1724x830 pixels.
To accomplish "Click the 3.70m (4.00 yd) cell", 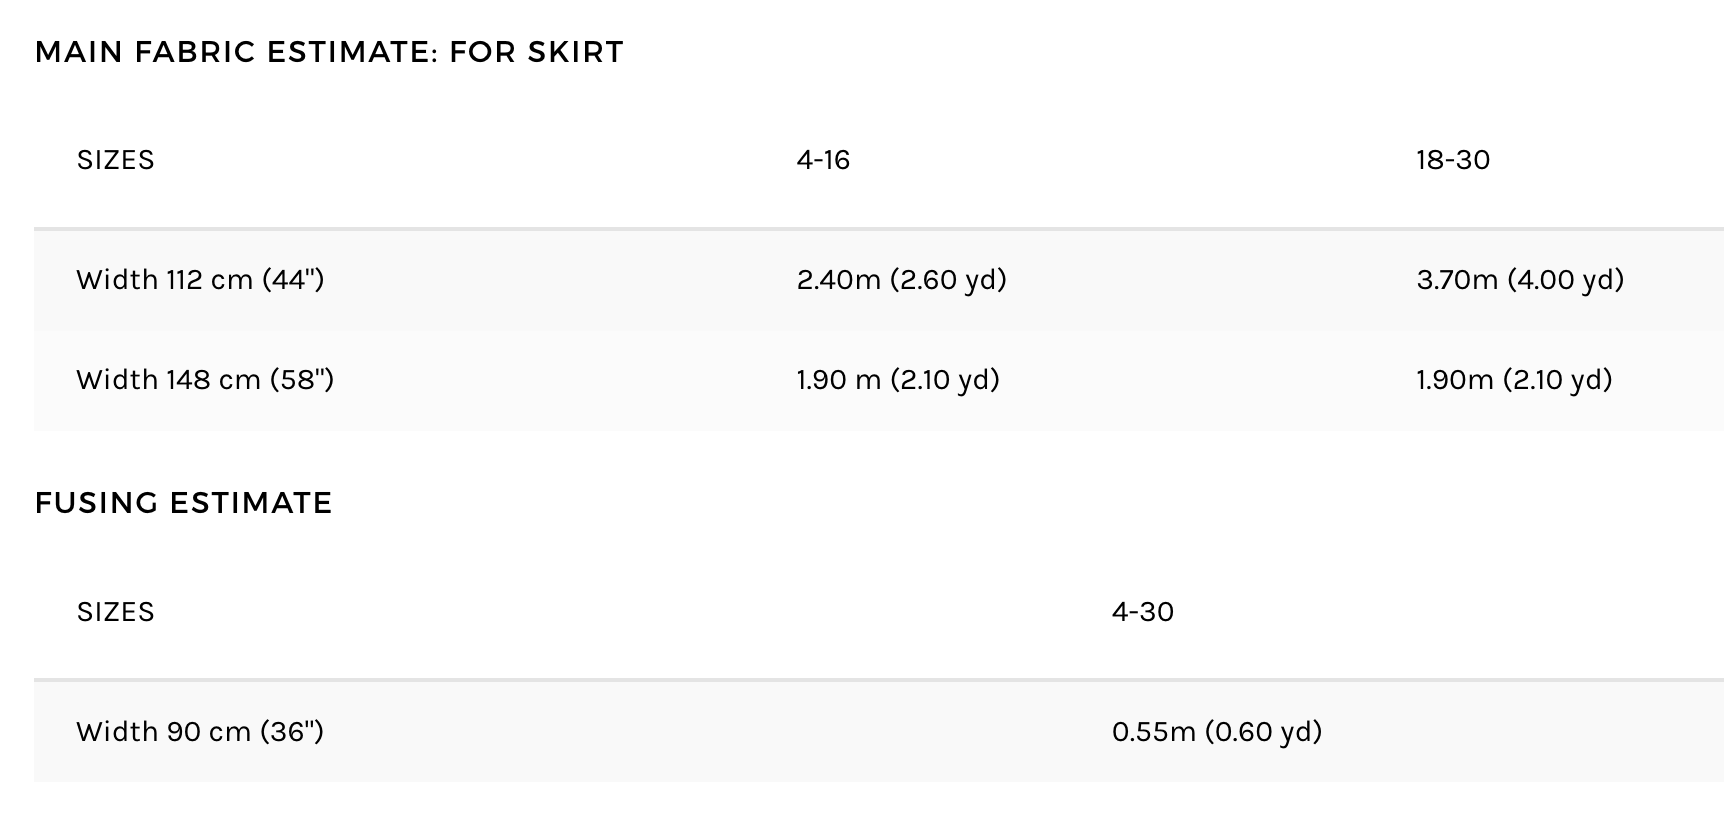I will (x=1520, y=279).
